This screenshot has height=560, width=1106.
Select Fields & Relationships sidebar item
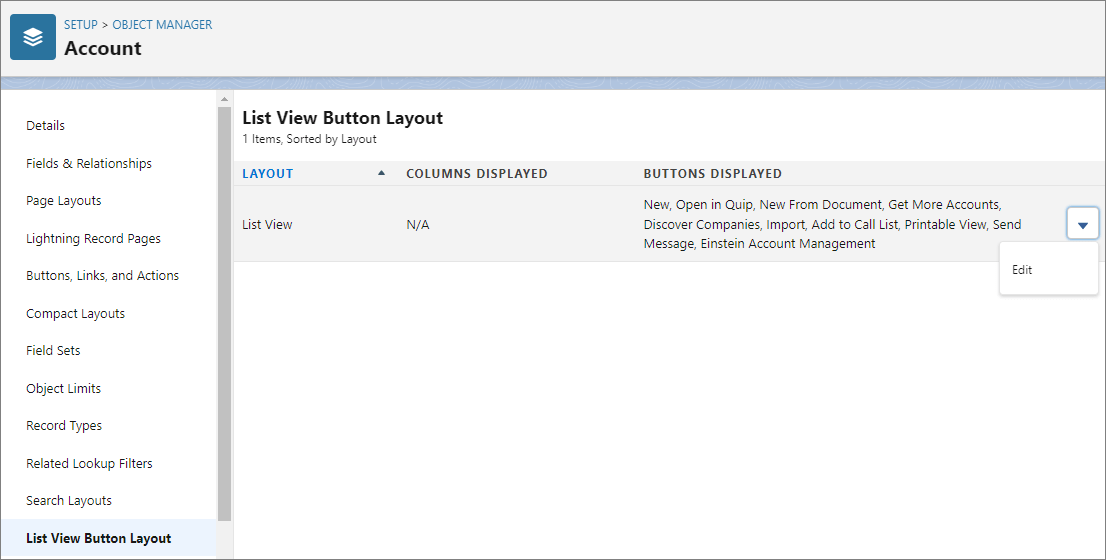[x=89, y=163]
